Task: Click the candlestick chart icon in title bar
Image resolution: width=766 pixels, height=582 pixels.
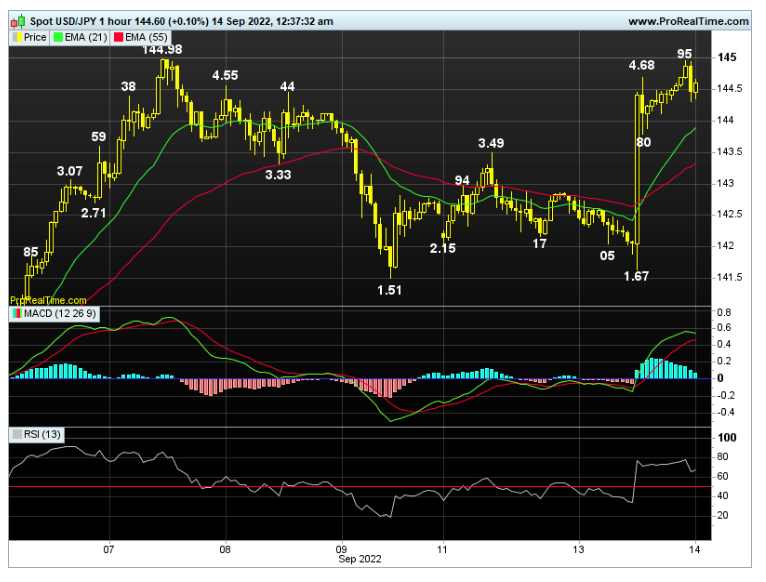Action: (18, 22)
